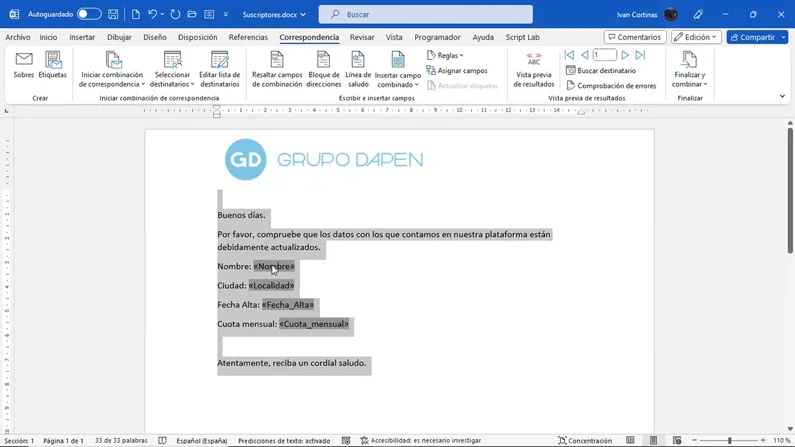Go to last record arrow
The image size is (795, 447).
[x=640, y=55]
